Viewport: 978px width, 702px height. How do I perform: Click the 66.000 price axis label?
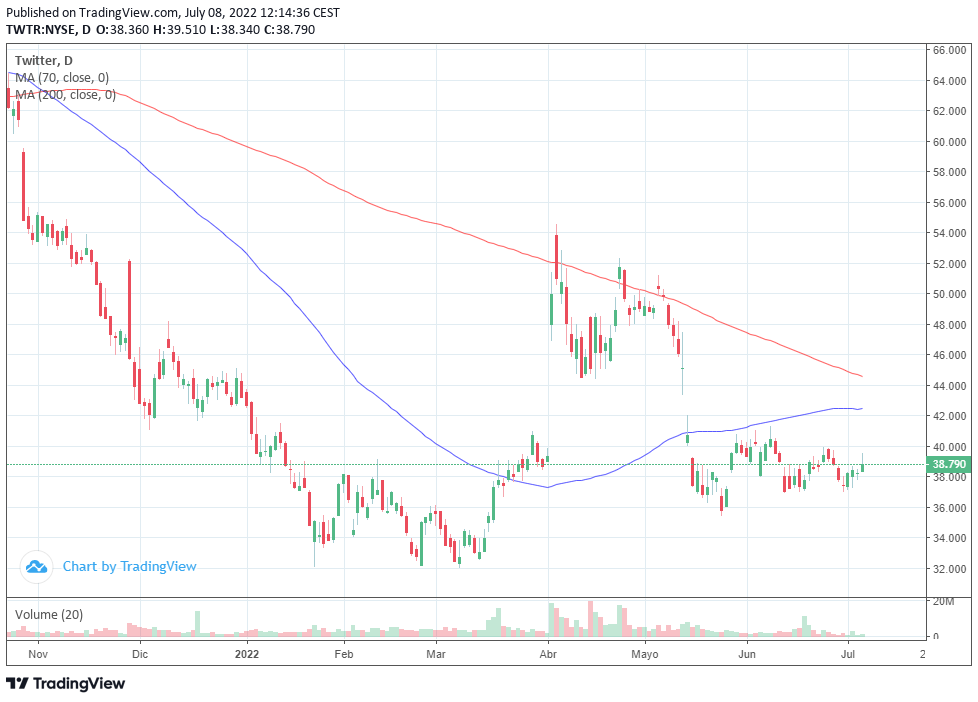coord(949,51)
